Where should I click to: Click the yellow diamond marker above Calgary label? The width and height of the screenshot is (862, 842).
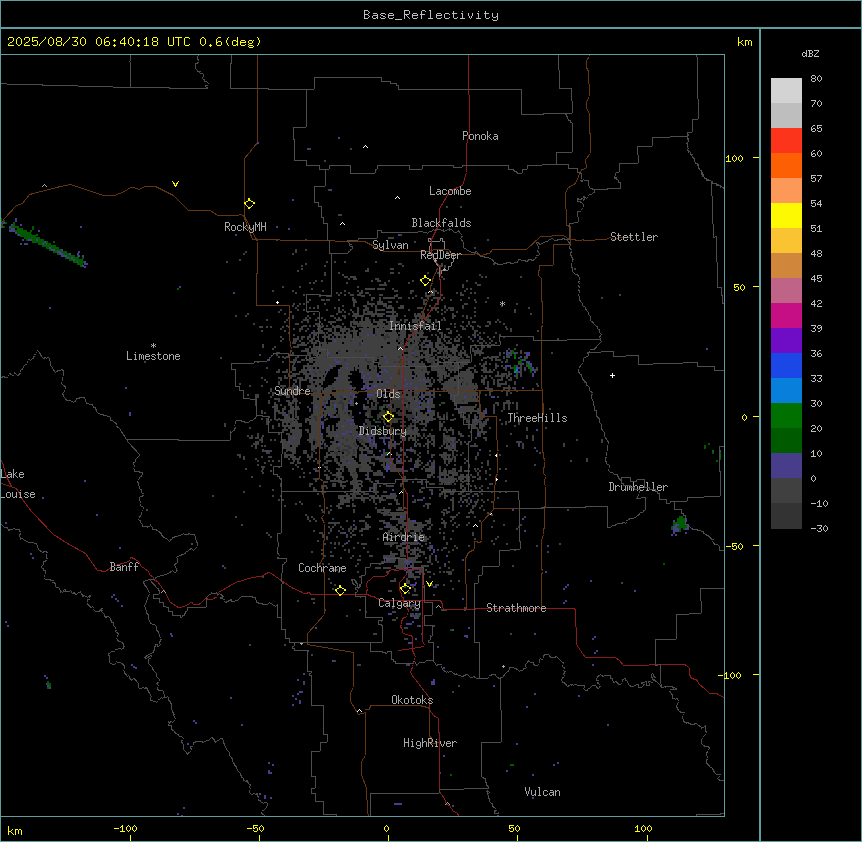[x=405, y=589]
